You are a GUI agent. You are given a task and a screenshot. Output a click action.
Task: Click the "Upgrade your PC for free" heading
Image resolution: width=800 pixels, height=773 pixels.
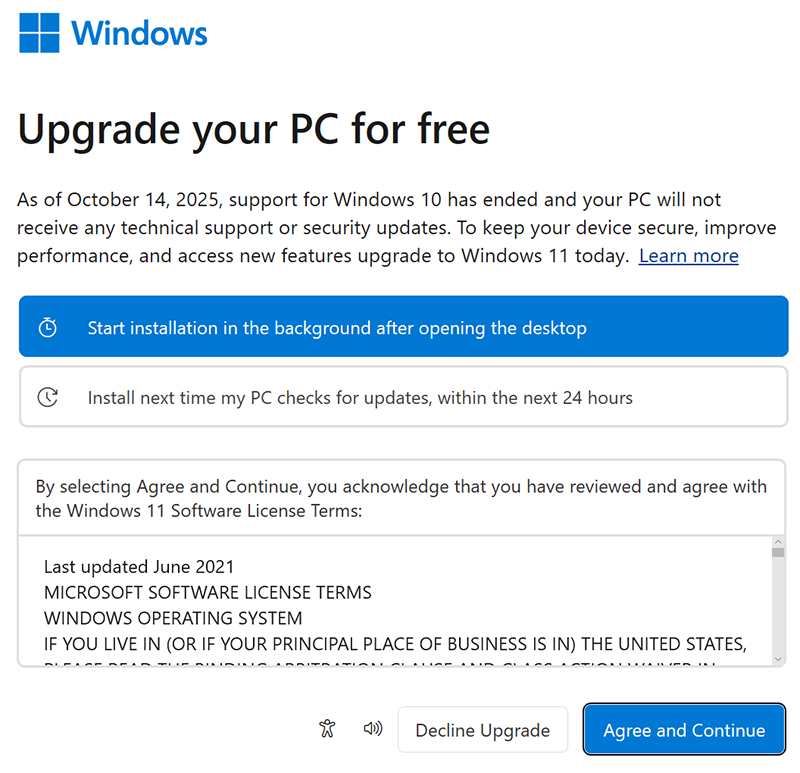tap(254, 128)
